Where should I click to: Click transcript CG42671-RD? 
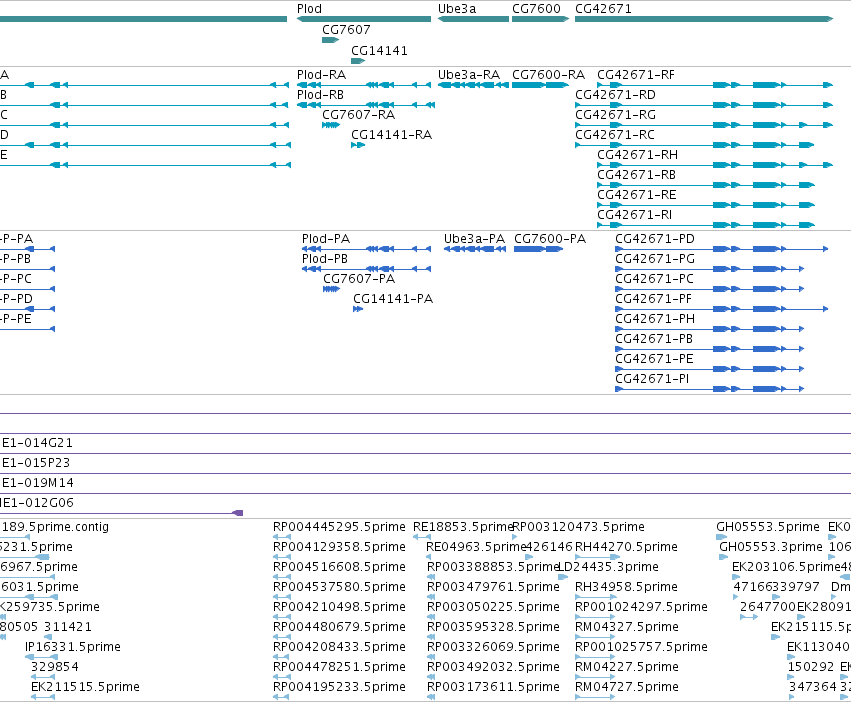click(x=615, y=94)
